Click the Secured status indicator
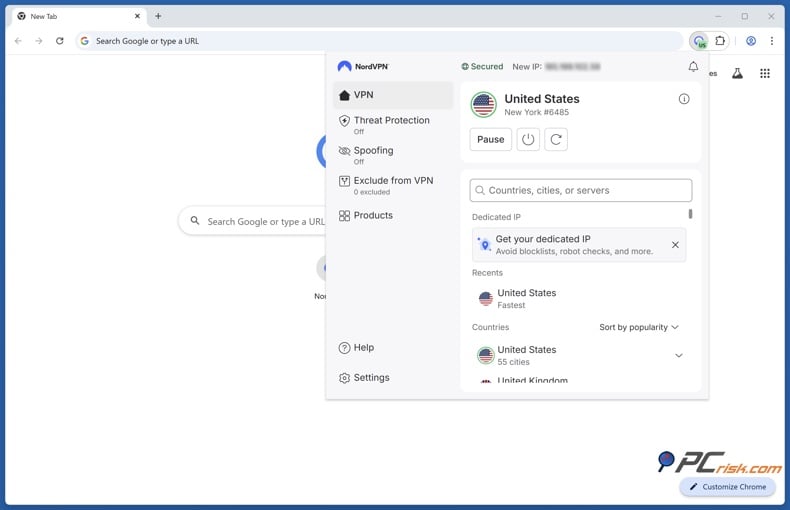 point(482,67)
